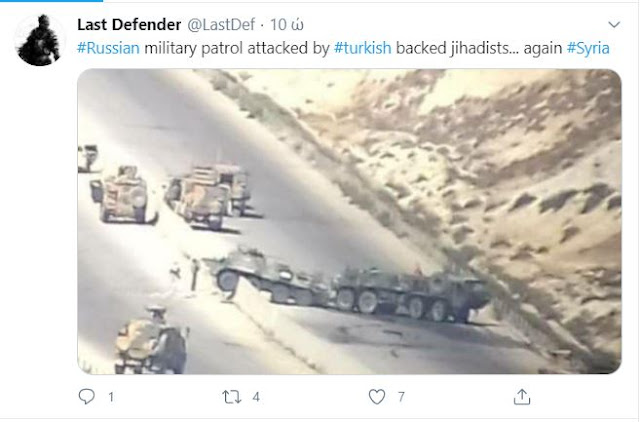Click the Last Defender display name

(129, 25)
